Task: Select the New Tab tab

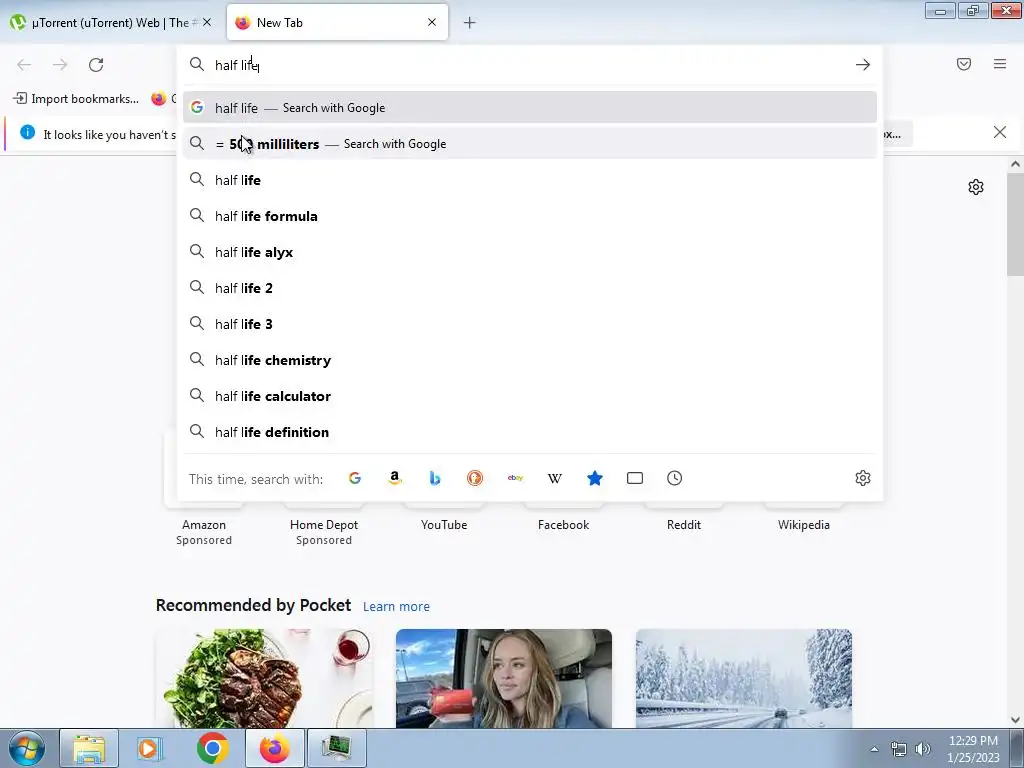Action: tap(338, 22)
